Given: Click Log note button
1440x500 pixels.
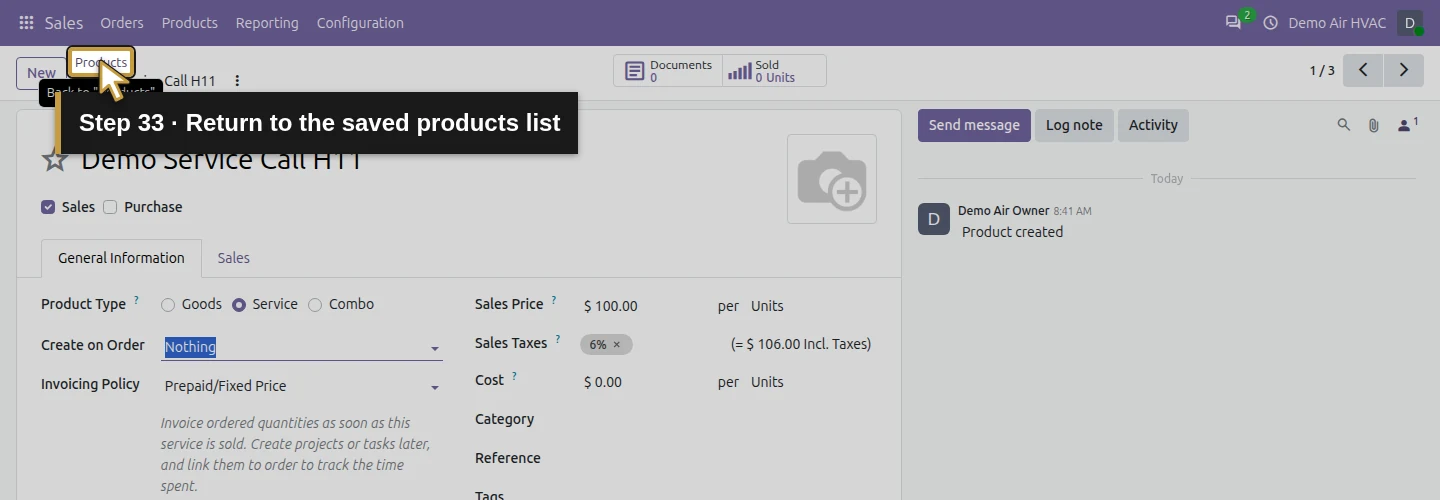Looking at the screenshot, I should [x=1074, y=125].
